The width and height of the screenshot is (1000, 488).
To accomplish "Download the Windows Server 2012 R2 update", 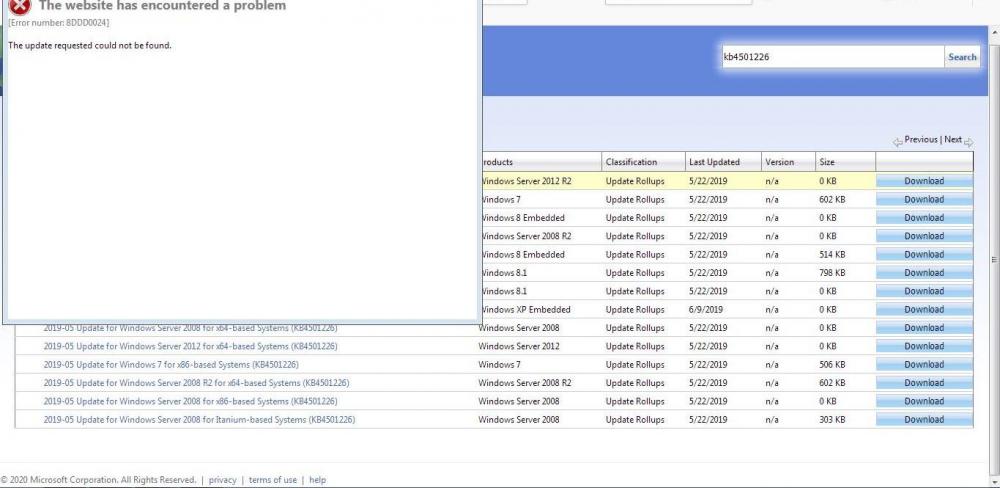I will coord(924,181).
